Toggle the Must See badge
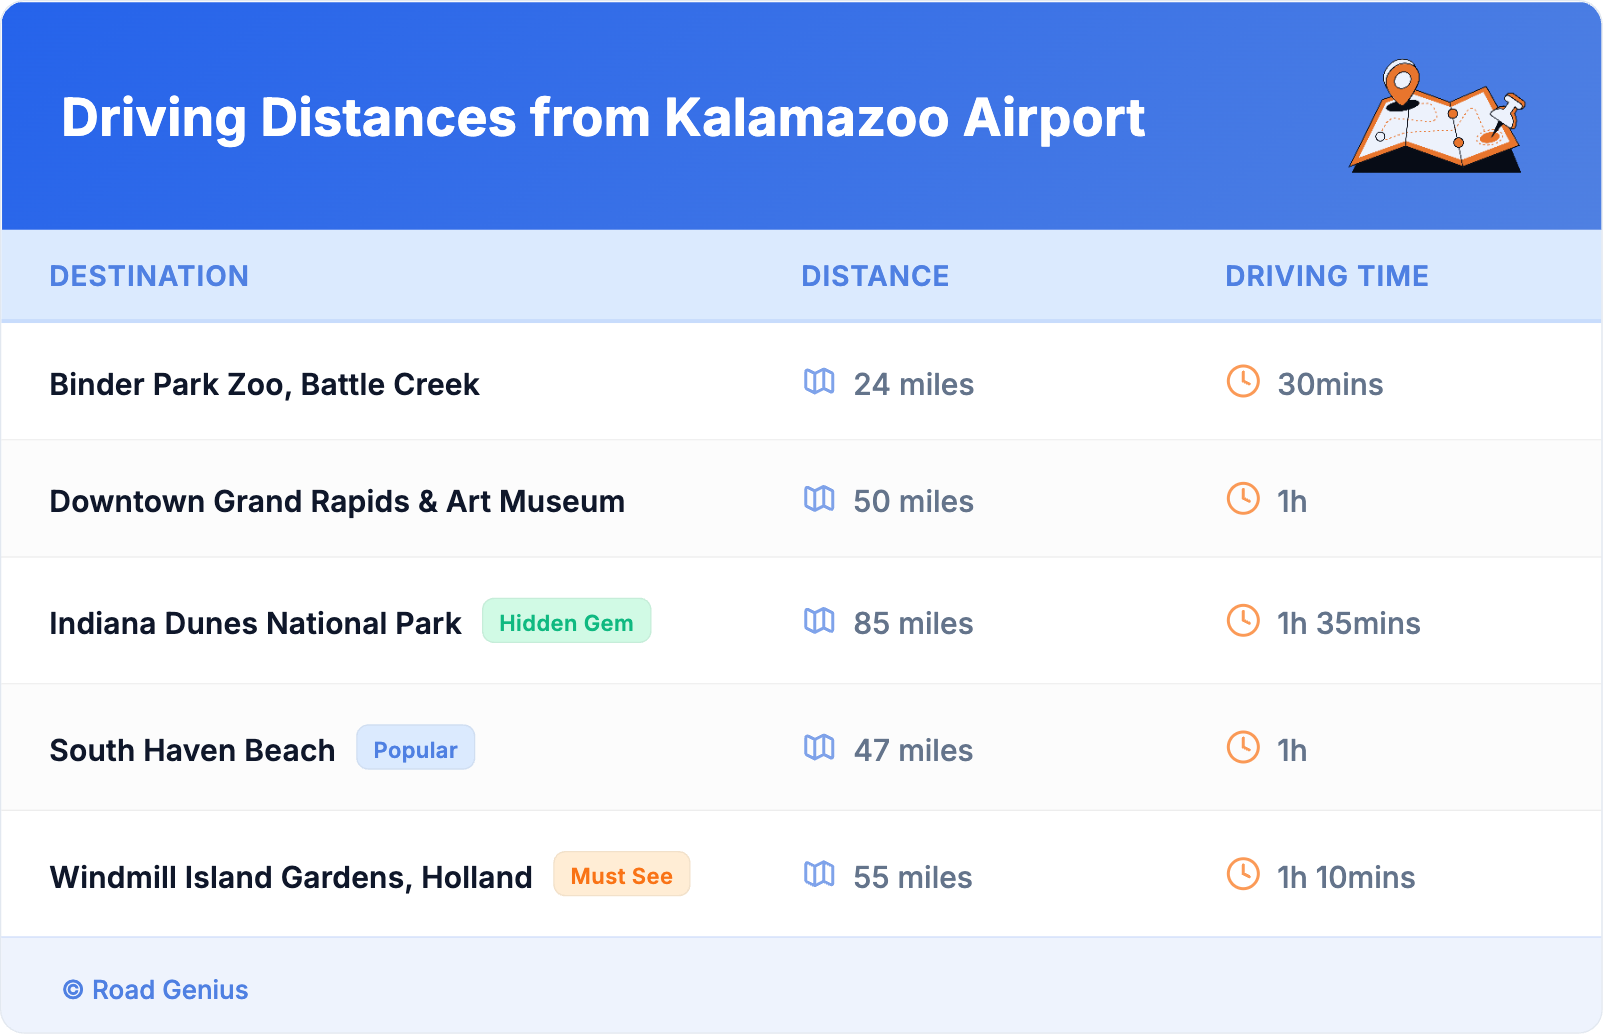 tap(621, 875)
